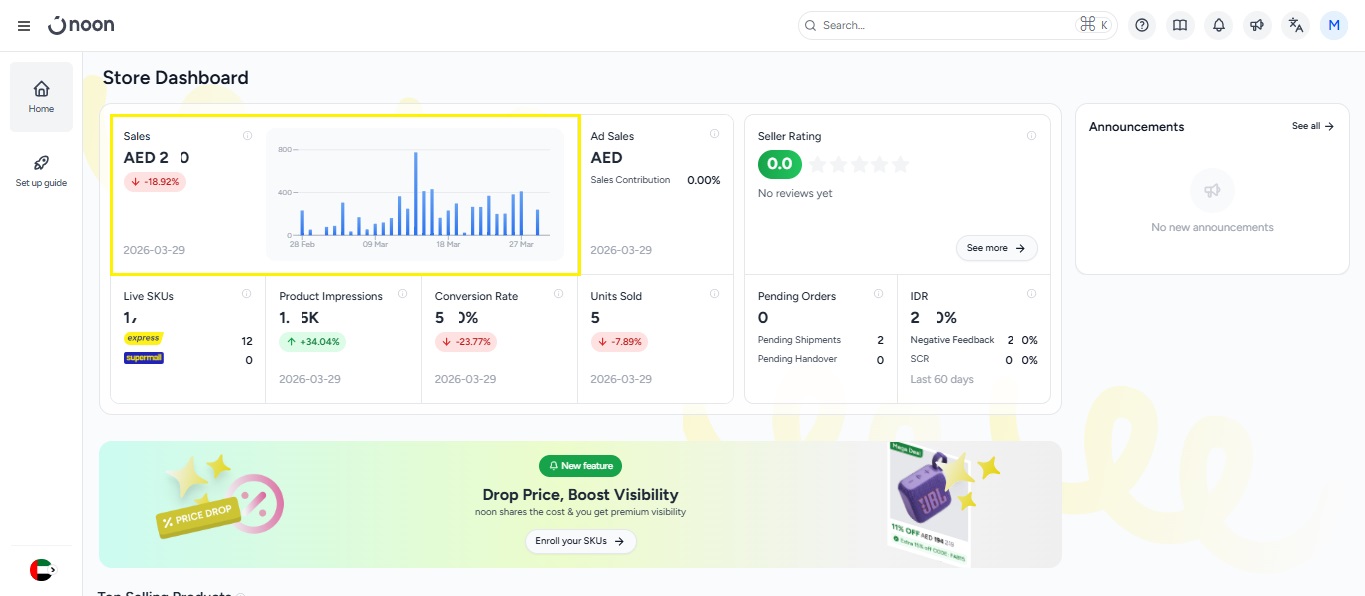
Task: Open the hamburger navigation menu
Action: coord(24,26)
